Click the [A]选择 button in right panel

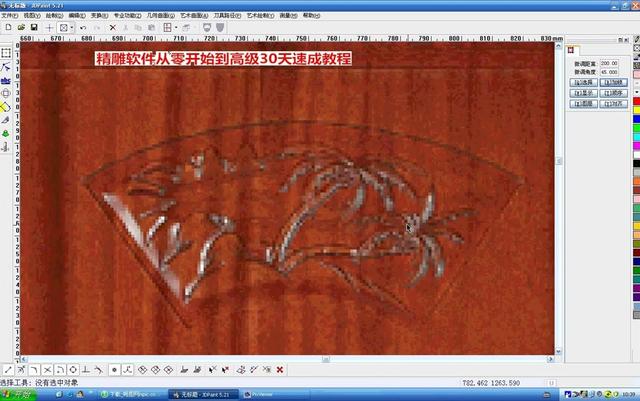pyautogui.click(x=580, y=82)
